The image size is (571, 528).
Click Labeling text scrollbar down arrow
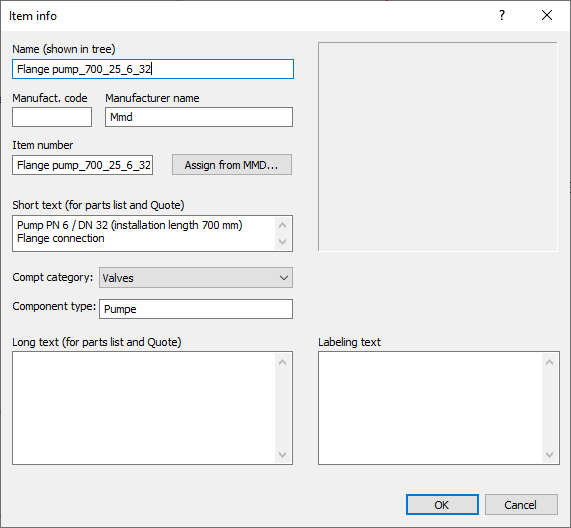coord(550,454)
